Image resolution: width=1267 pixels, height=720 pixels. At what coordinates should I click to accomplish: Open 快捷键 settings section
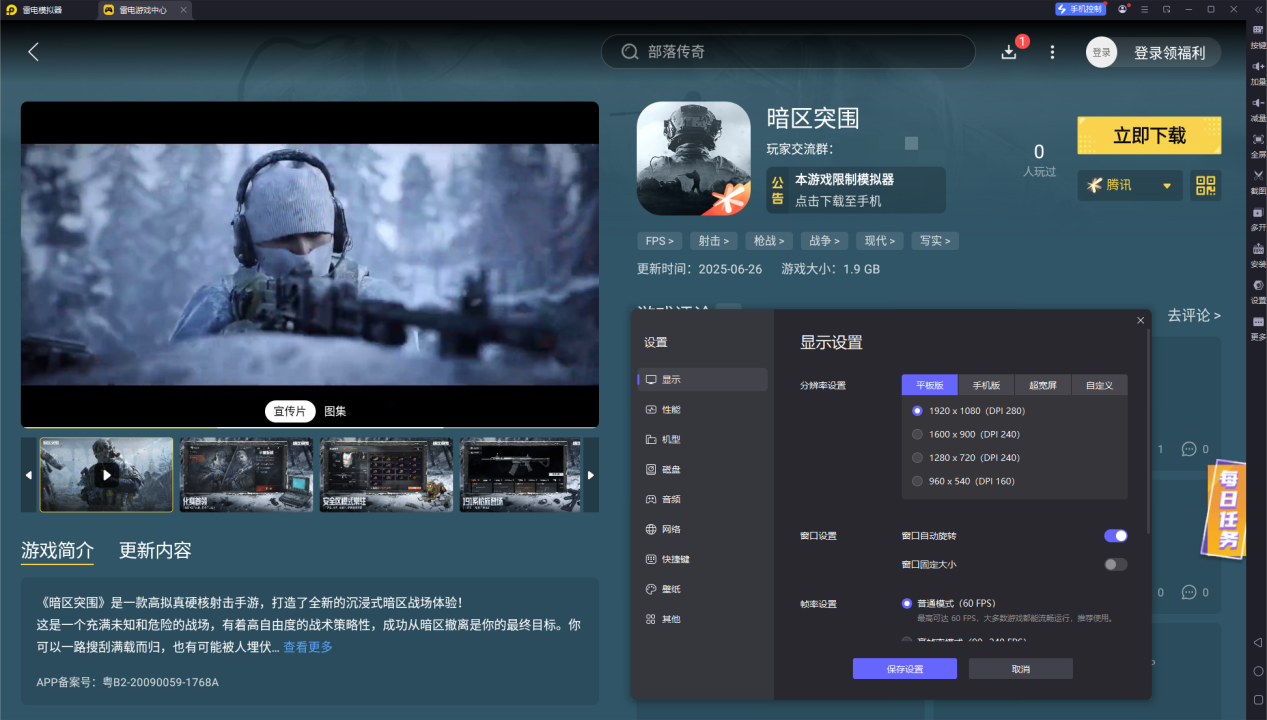[702, 559]
